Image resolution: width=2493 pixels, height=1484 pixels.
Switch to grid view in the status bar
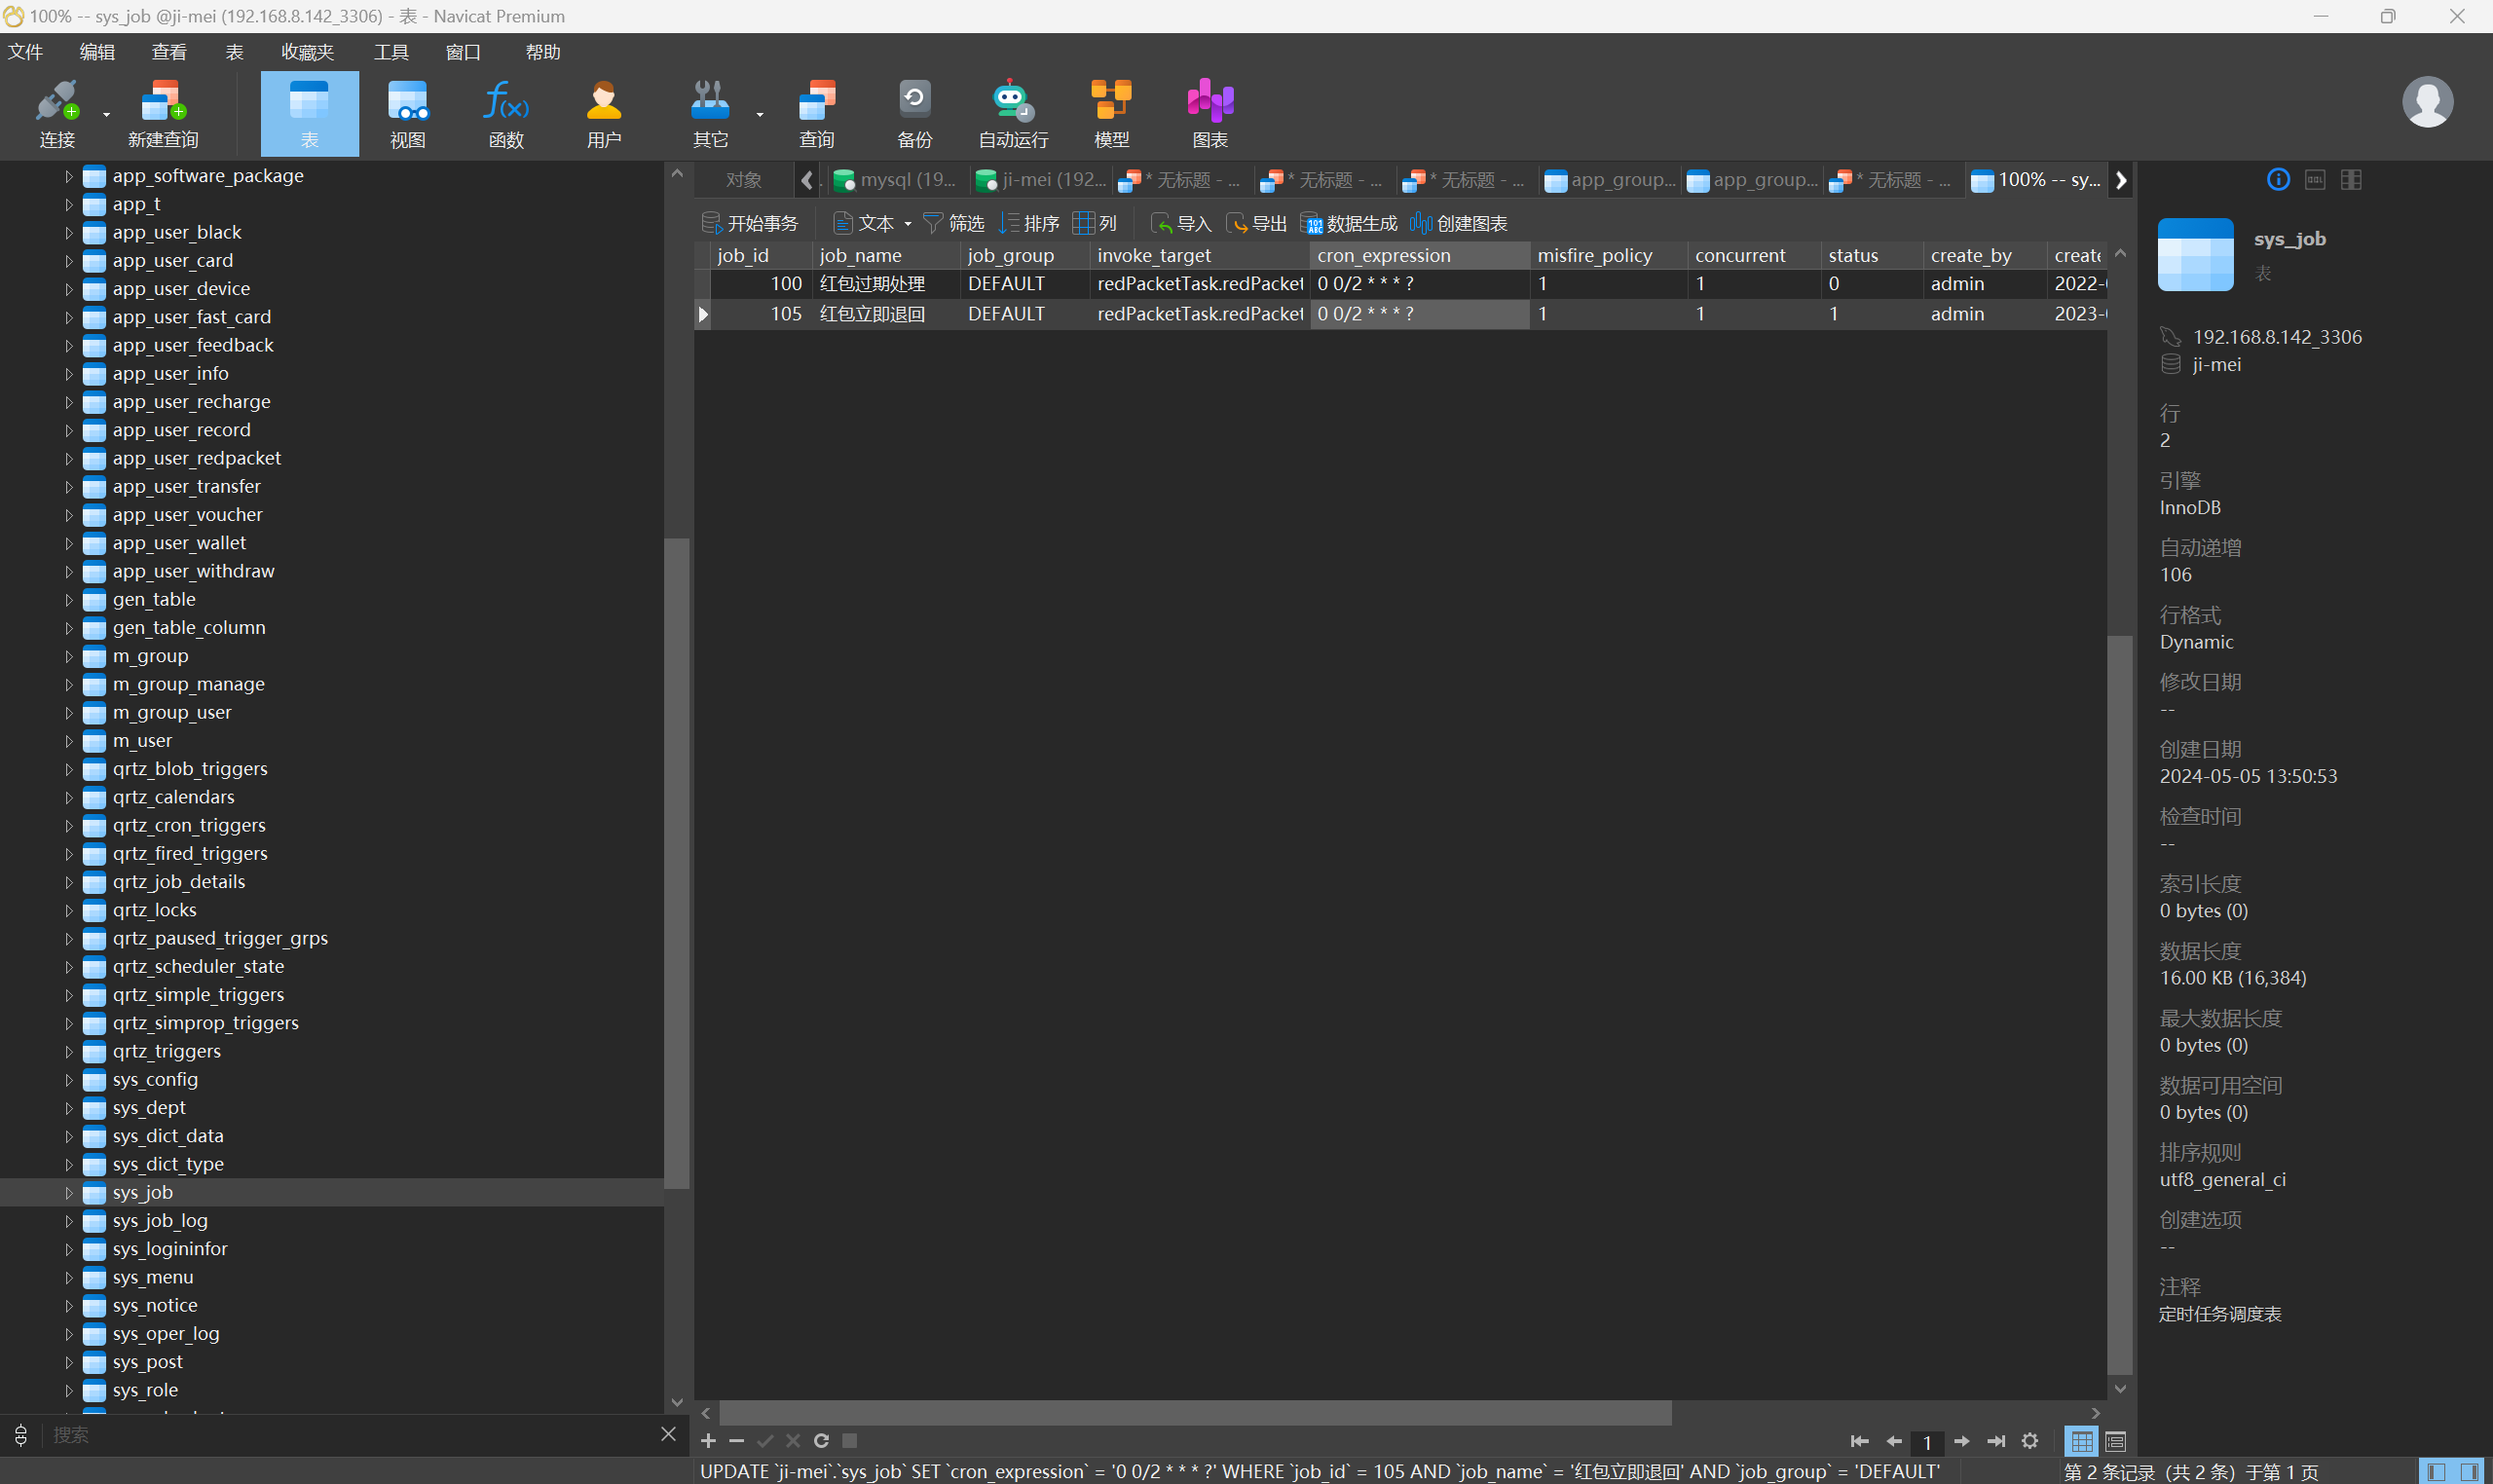coord(2081,1441)
